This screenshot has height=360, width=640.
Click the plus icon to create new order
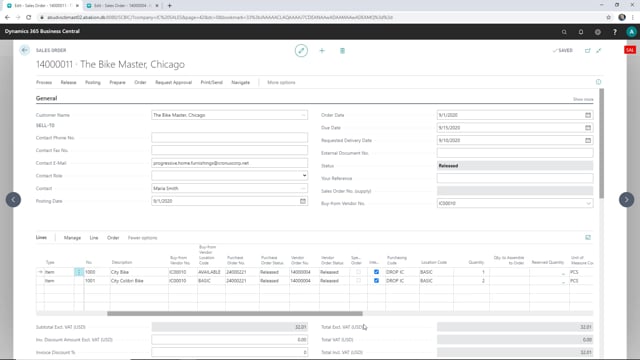(322, 51)
